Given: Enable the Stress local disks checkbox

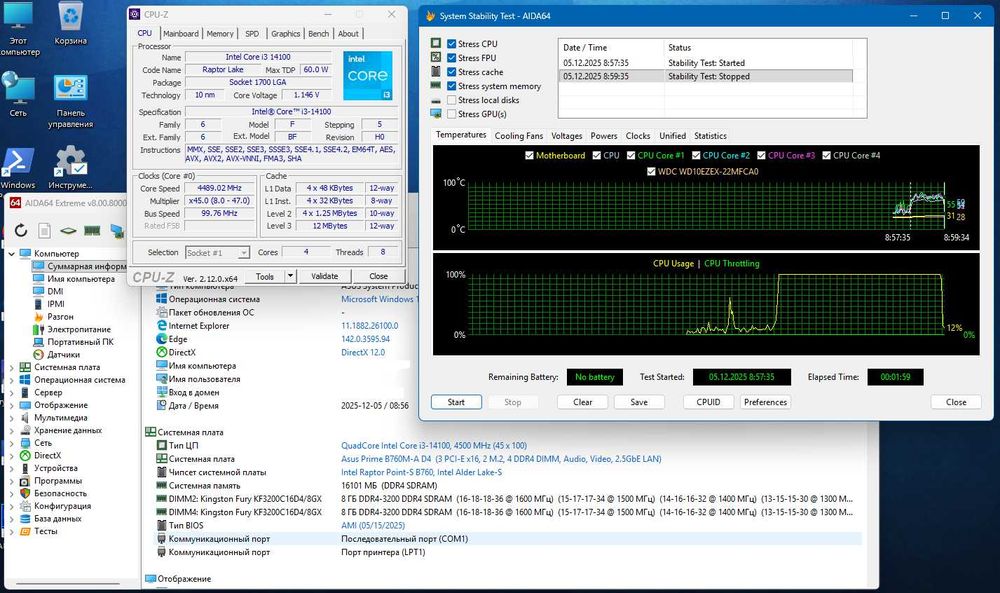Looking at the screenshot, I should (452, 99).
